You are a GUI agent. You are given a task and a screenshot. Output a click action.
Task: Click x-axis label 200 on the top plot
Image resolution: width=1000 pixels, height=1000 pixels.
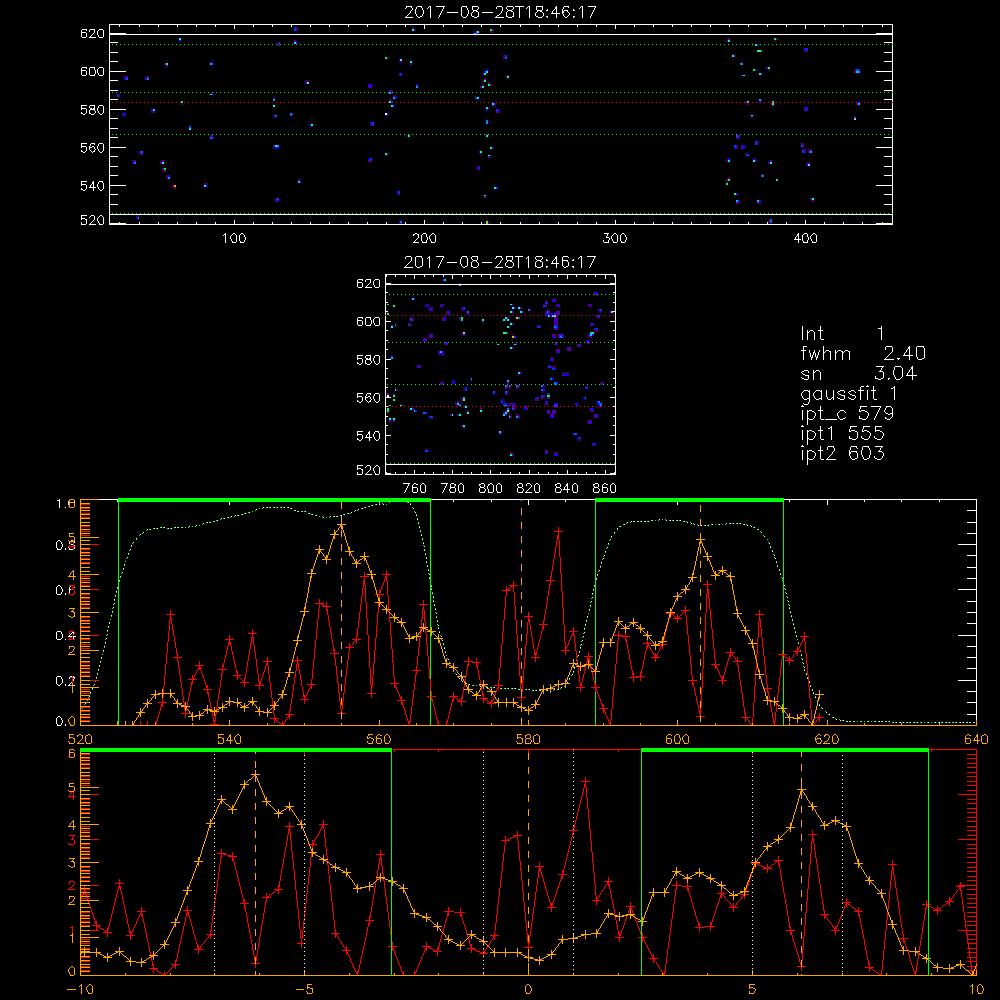424,239
